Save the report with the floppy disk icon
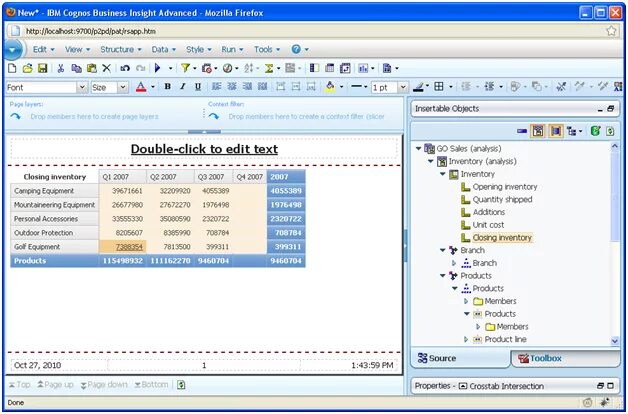The image size is (628, 414). [42, 68]
